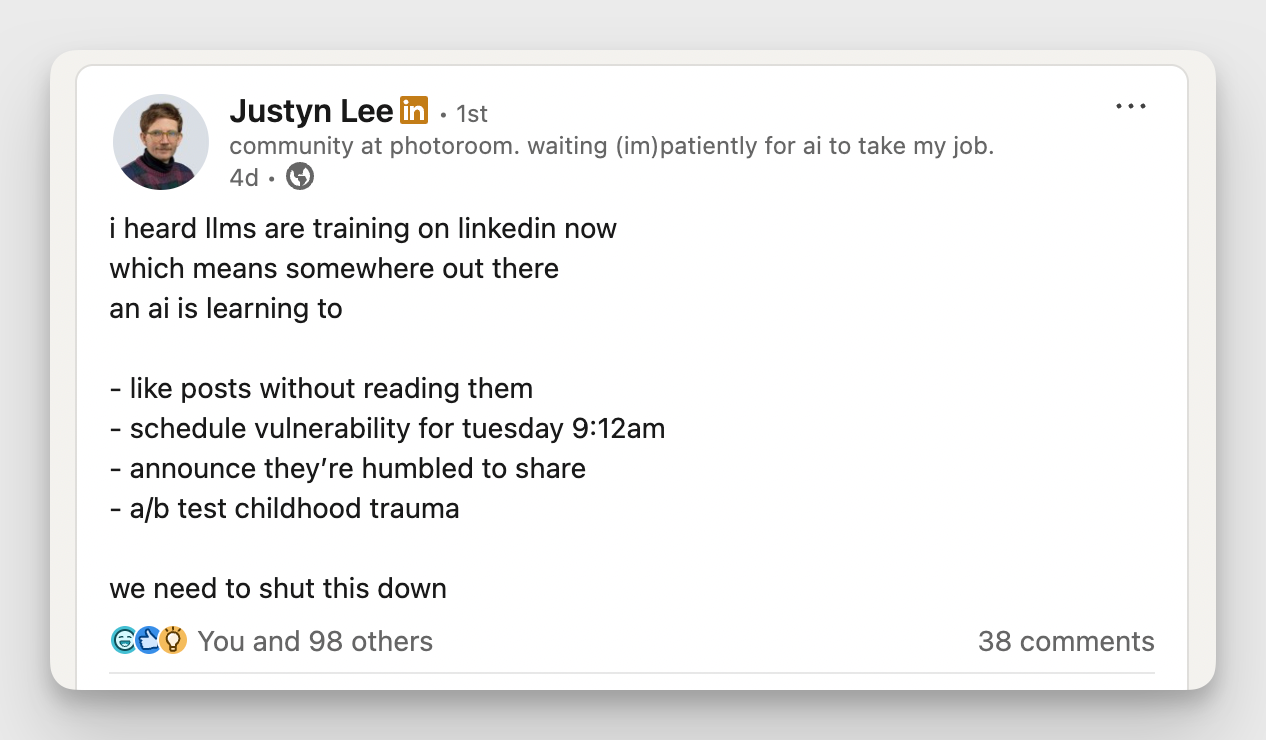Click the 'announce they're humbled to share' bullet
The image size is (1266, 740).
coord(347,468)
